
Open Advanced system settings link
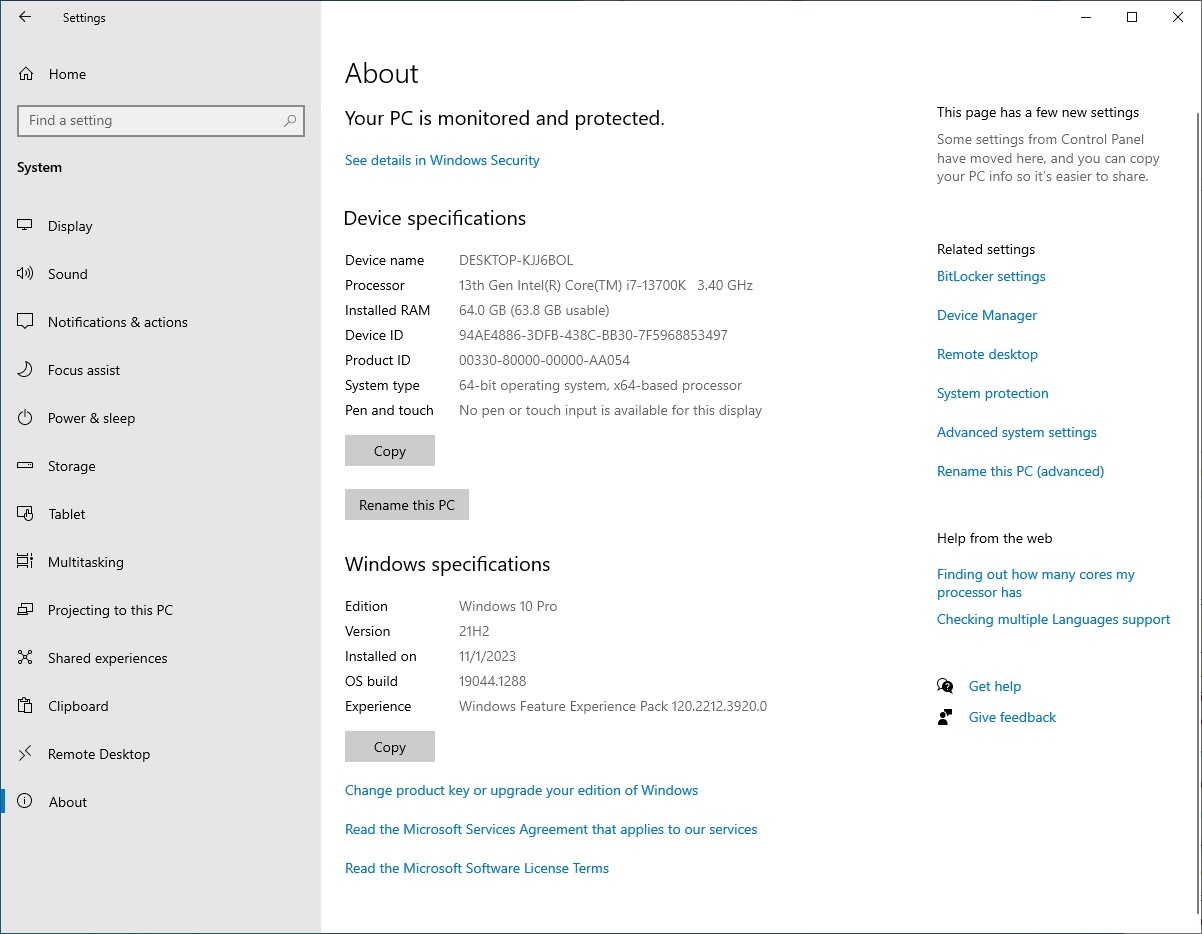pyautogui.click(x=1017, y=432)
